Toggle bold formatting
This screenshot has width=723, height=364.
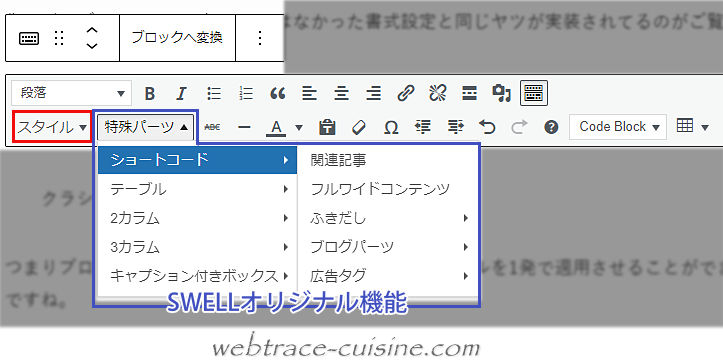pos(149,94)
